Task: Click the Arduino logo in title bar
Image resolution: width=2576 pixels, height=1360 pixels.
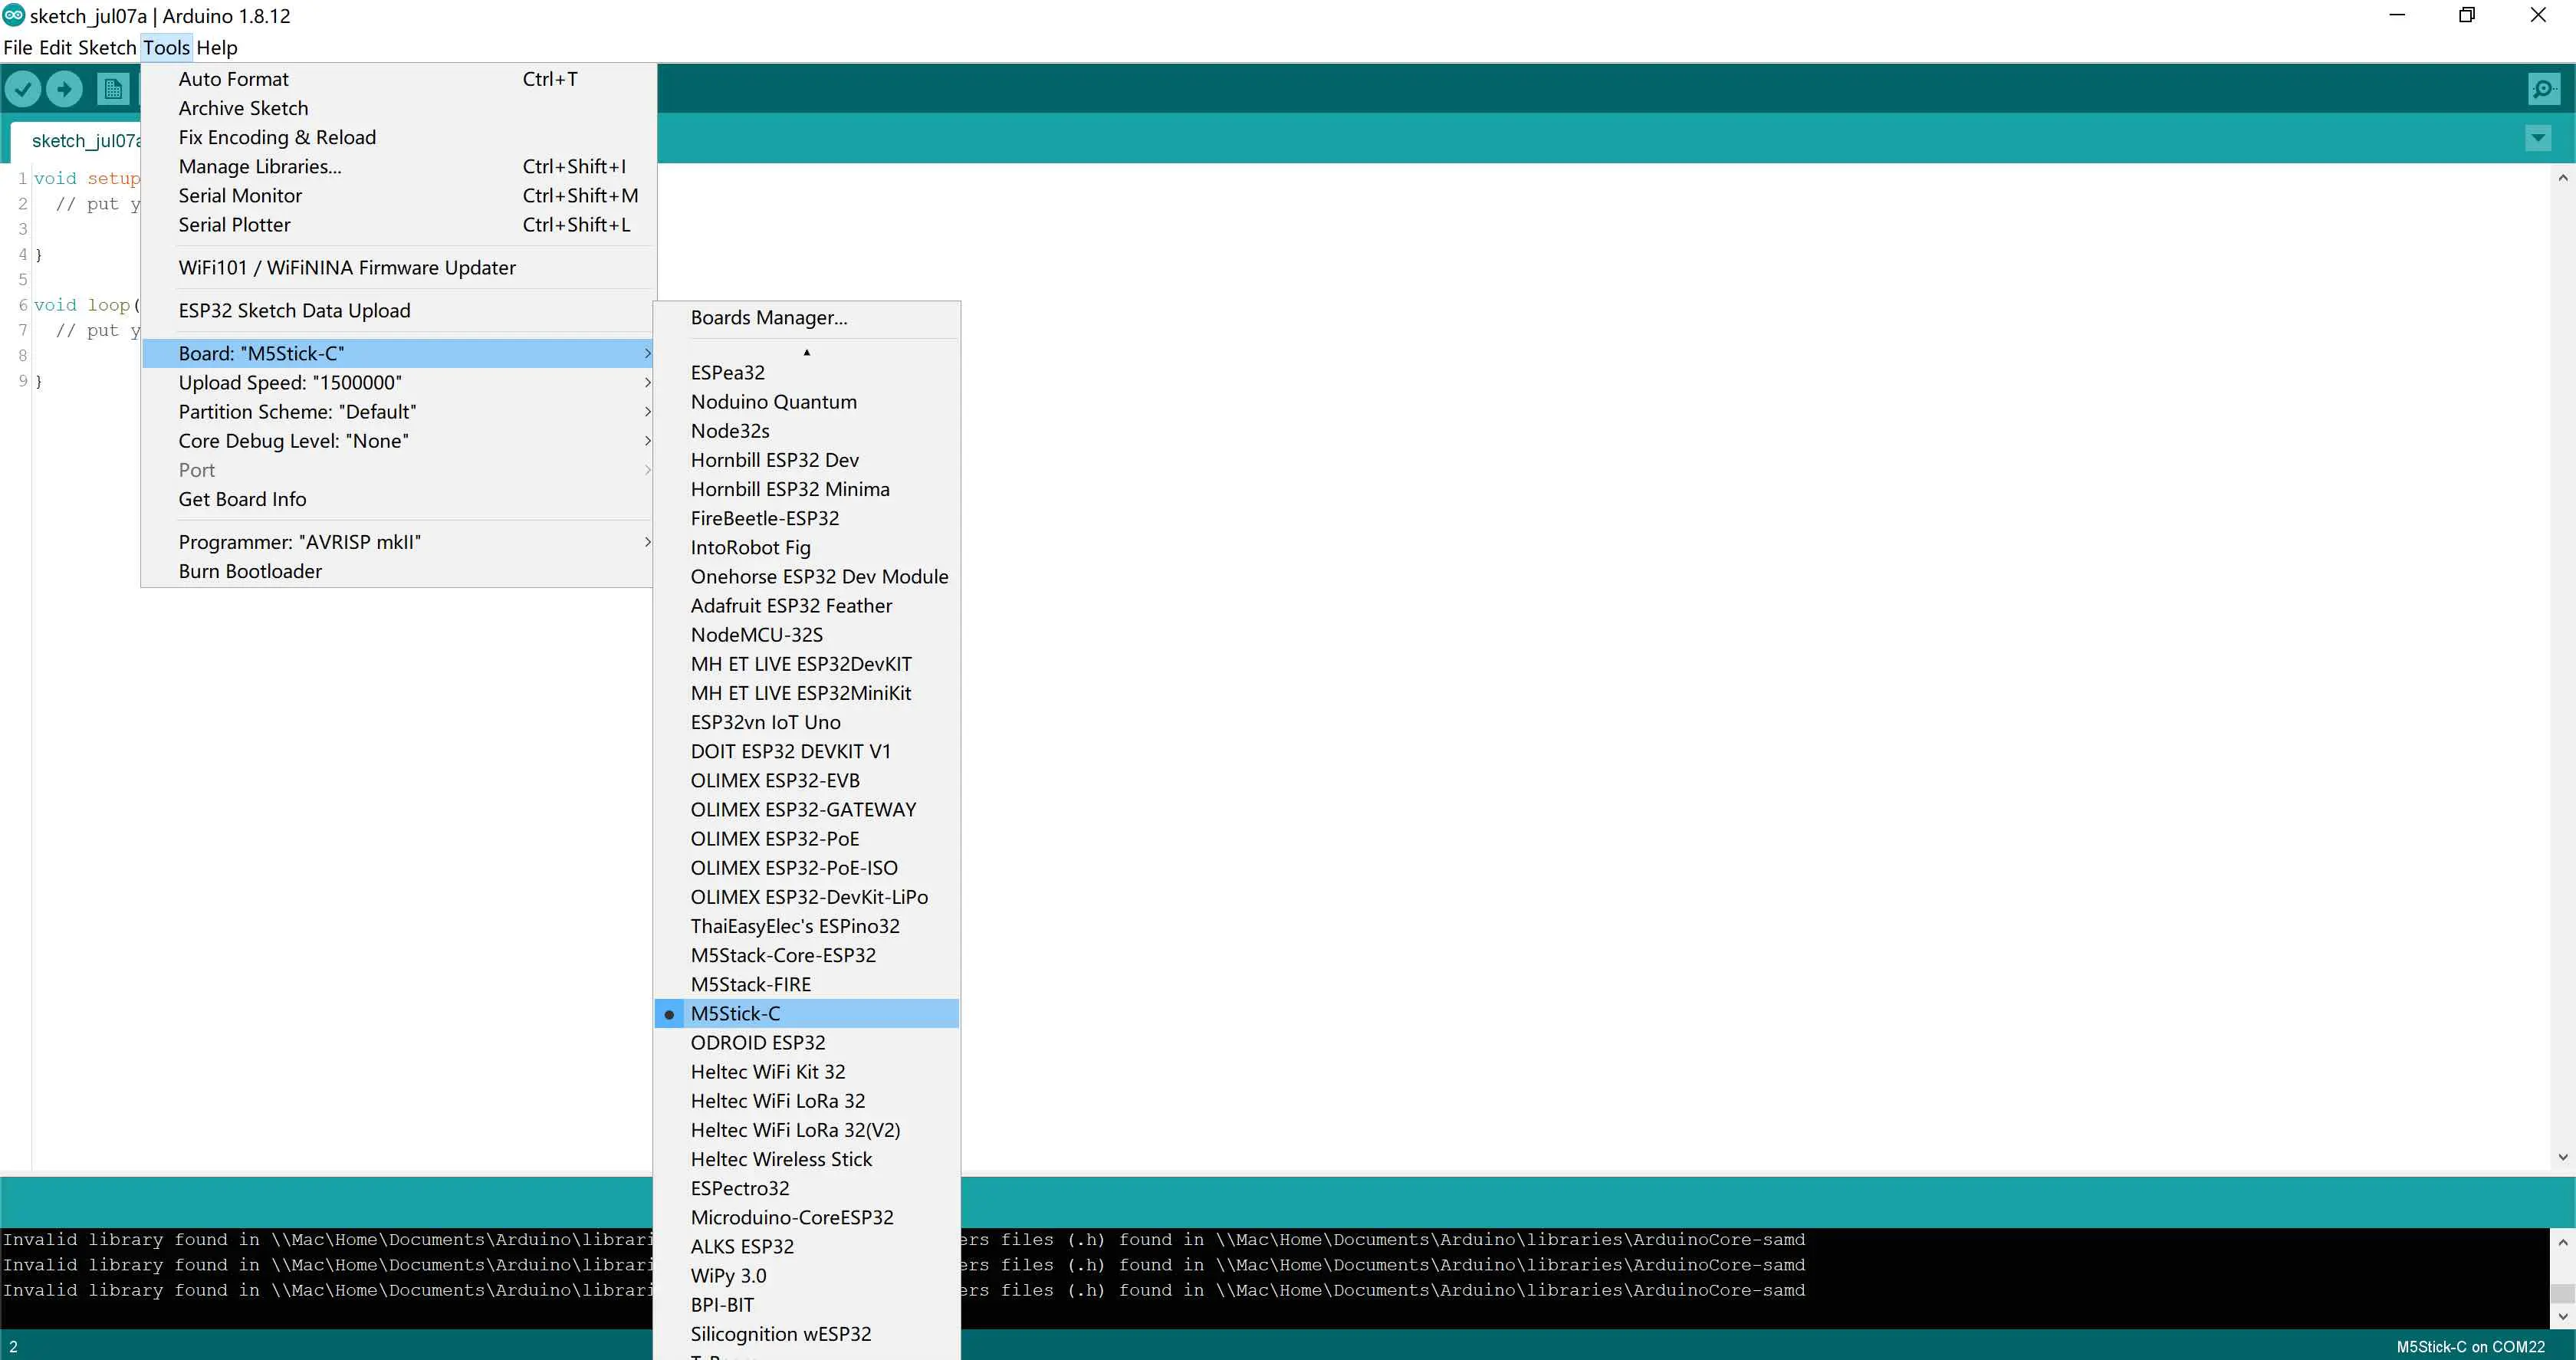Action: click(13, 15)
